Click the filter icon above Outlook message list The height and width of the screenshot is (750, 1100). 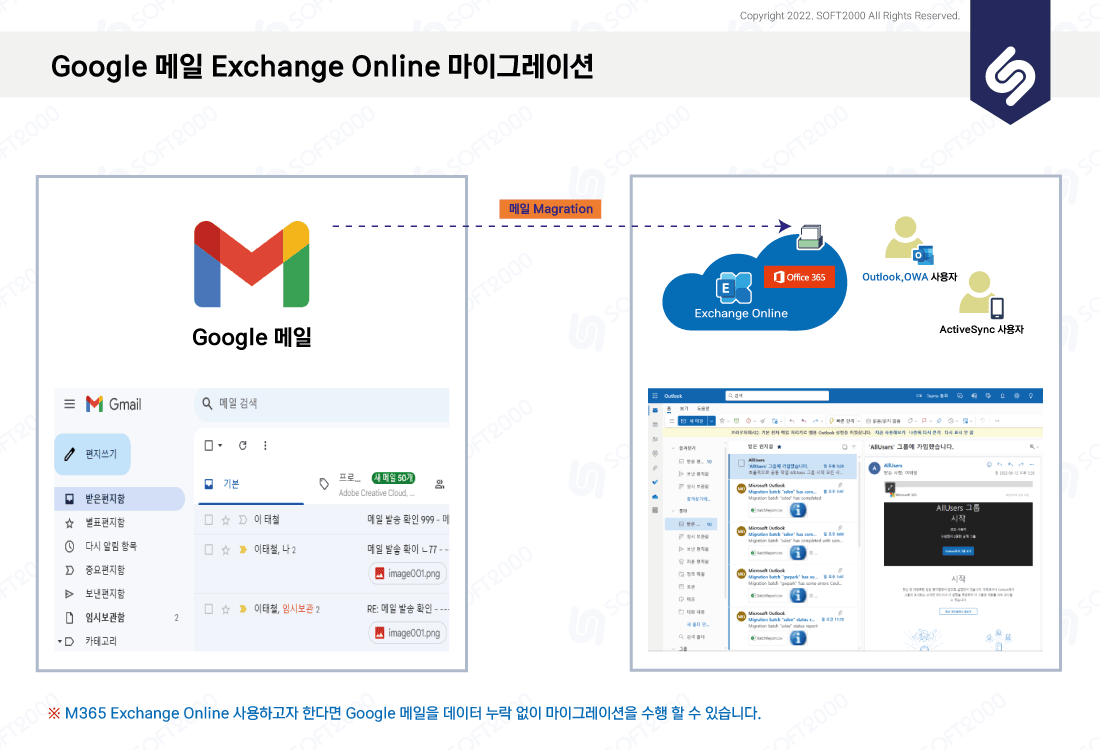click(854, 447)
